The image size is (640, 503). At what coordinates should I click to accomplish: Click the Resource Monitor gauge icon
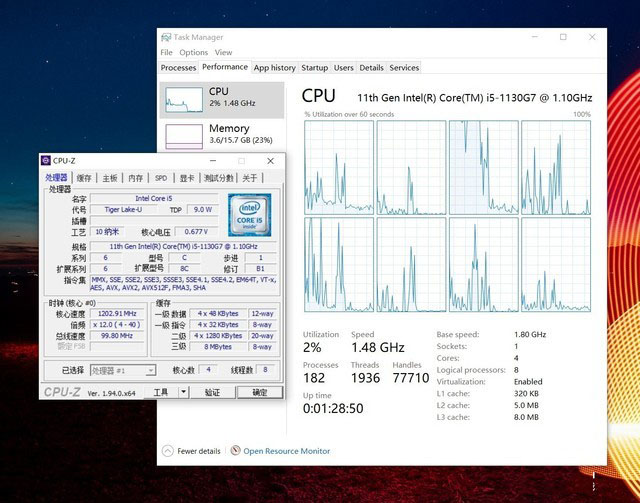pyautogui.click(x=235, y=450)
